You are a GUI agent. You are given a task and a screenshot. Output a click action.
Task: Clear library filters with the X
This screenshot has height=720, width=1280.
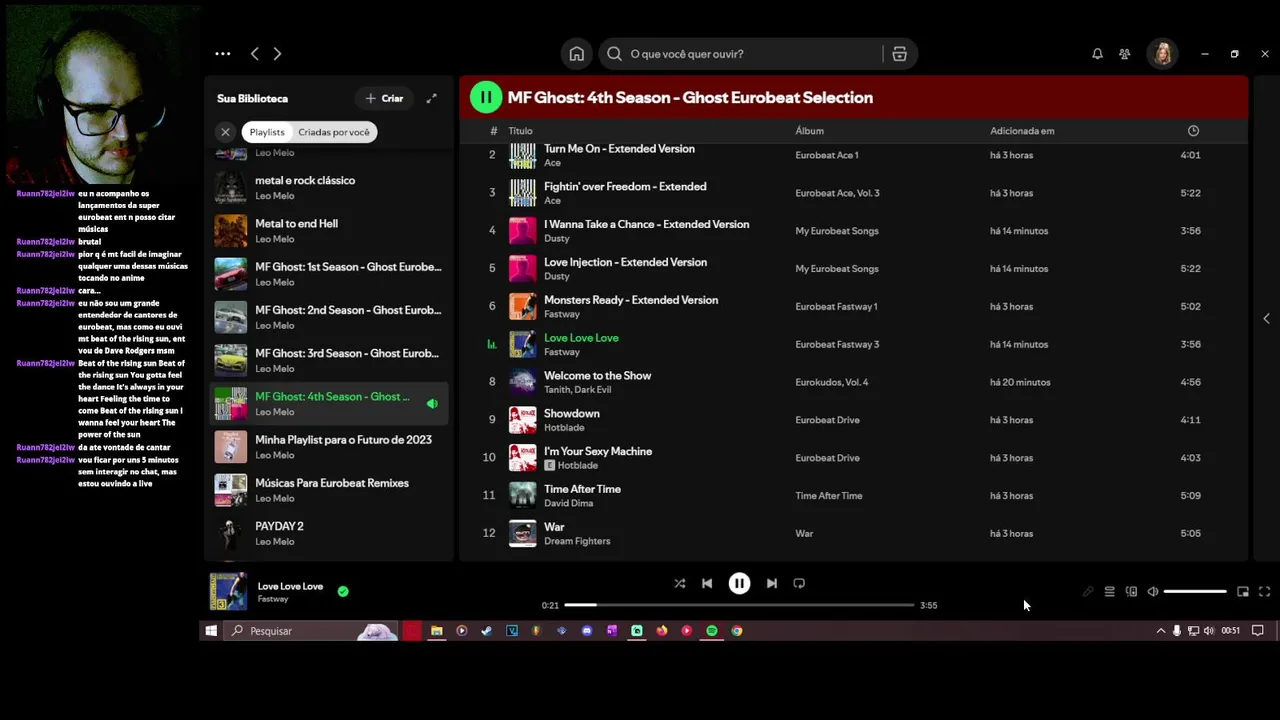(x=225, y=132)
